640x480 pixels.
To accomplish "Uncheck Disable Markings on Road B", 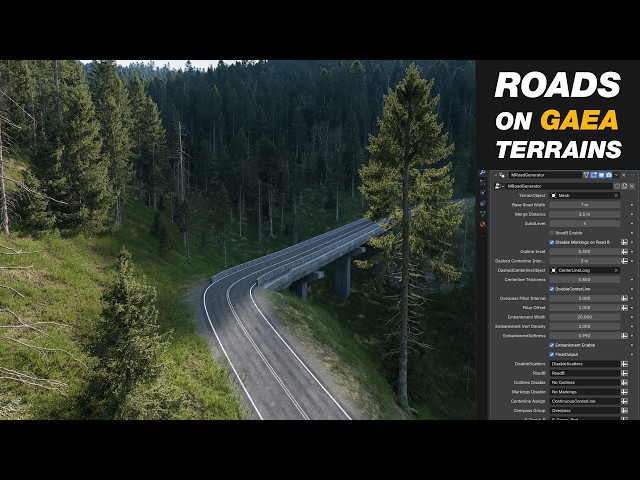I will click(x=552, y=242).
